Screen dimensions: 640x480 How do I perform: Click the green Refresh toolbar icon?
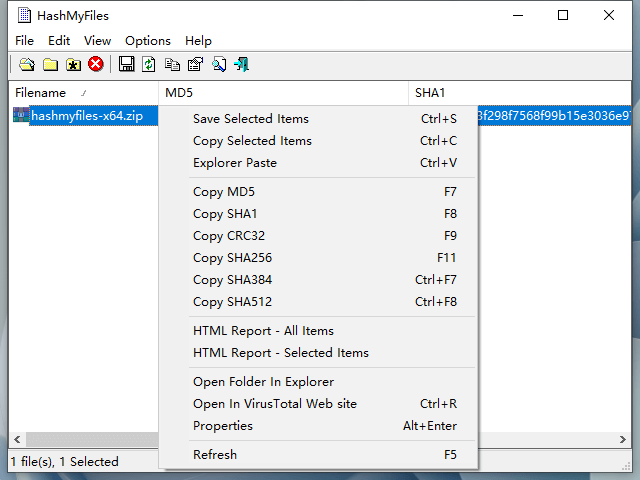(x=149, y=64)
